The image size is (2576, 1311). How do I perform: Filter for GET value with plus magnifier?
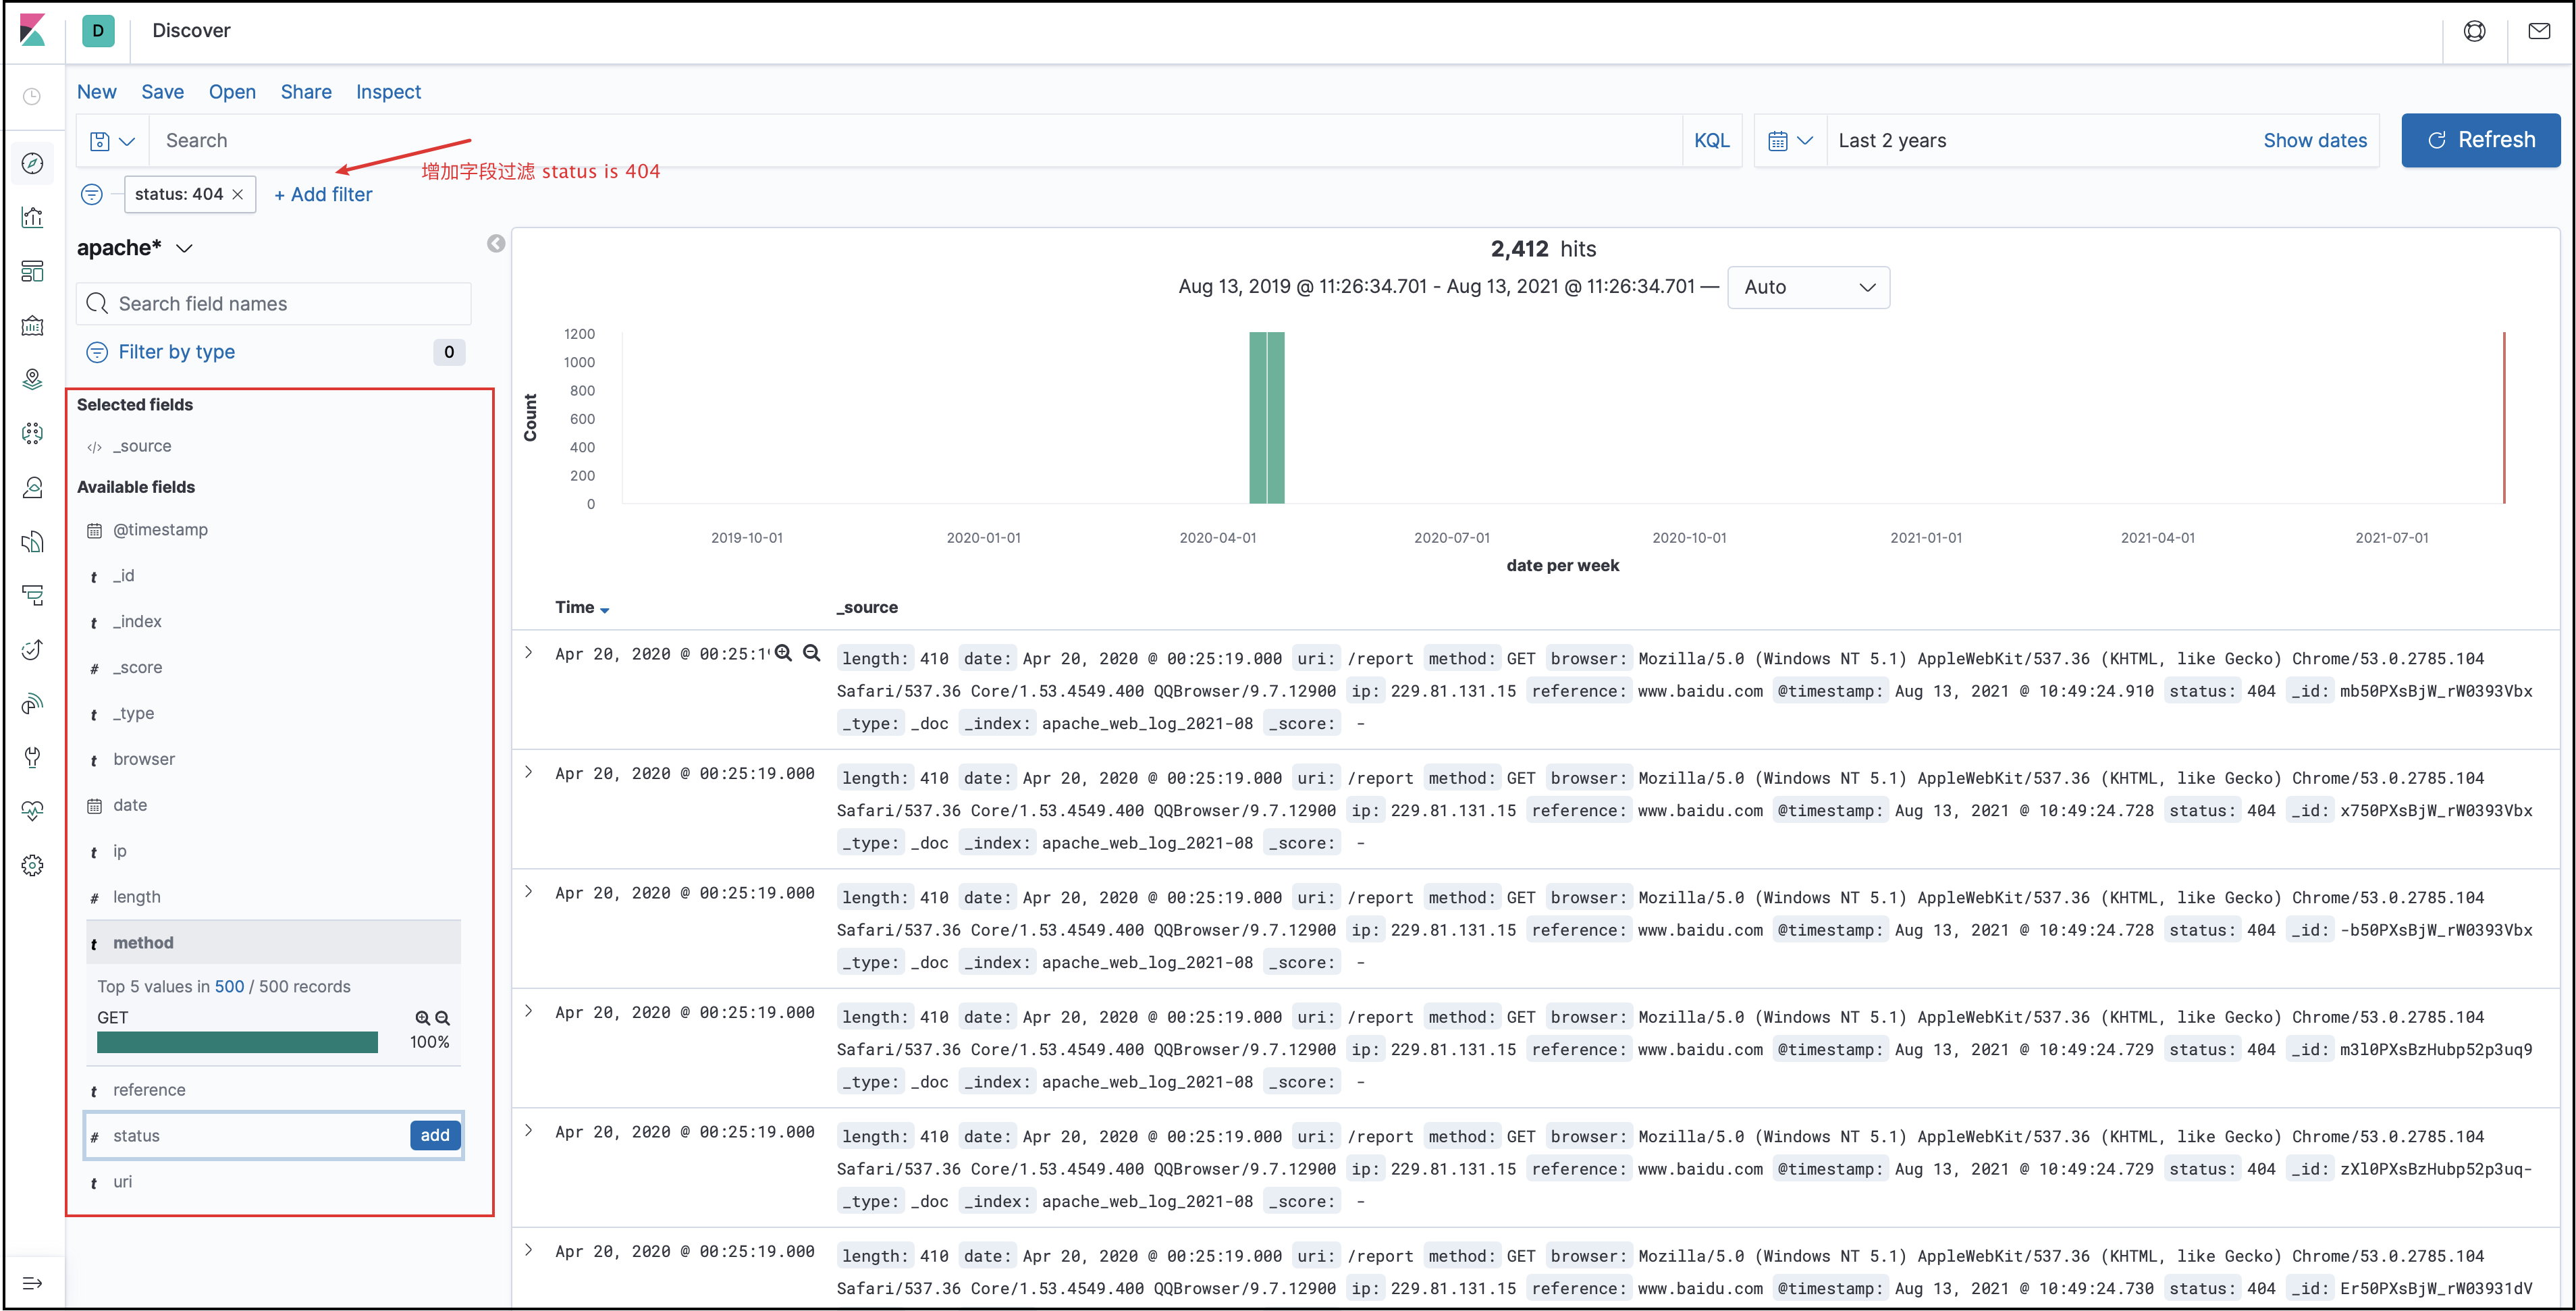click(x=422, y=1018)
